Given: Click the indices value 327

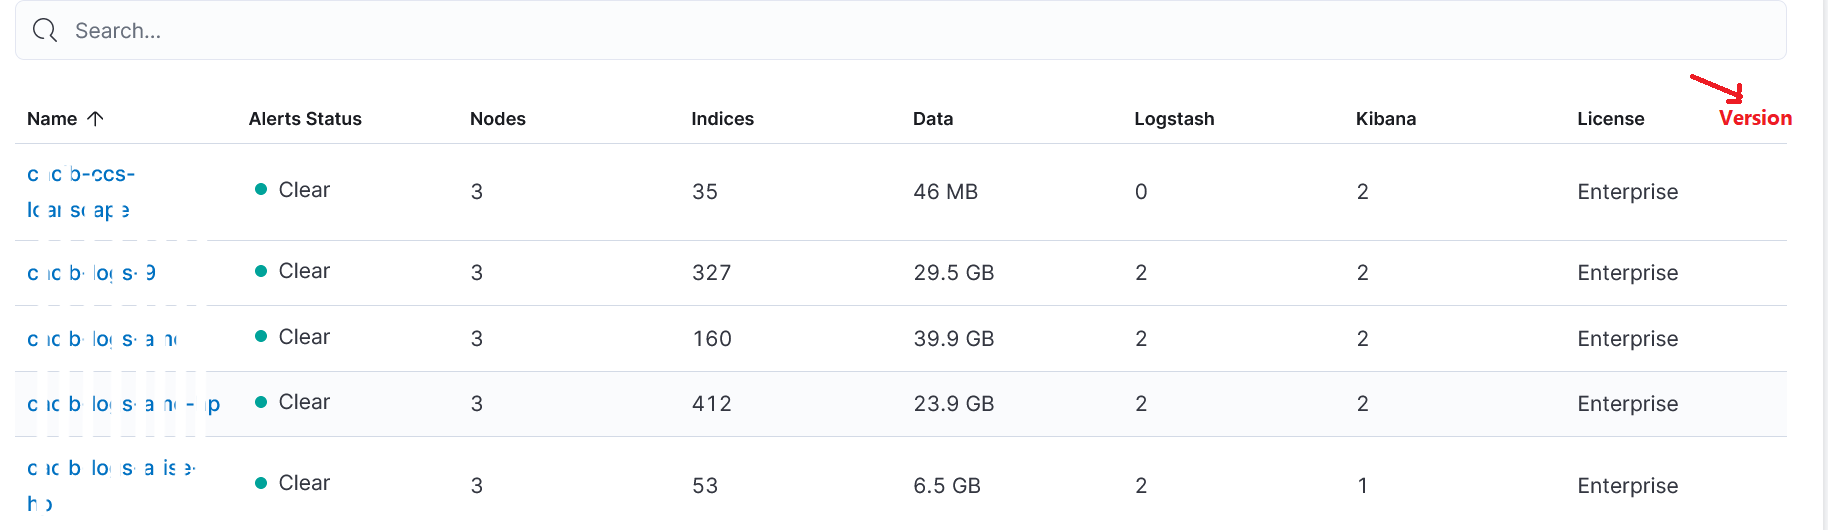Looking at the screenshot, I should coord(712,273).
